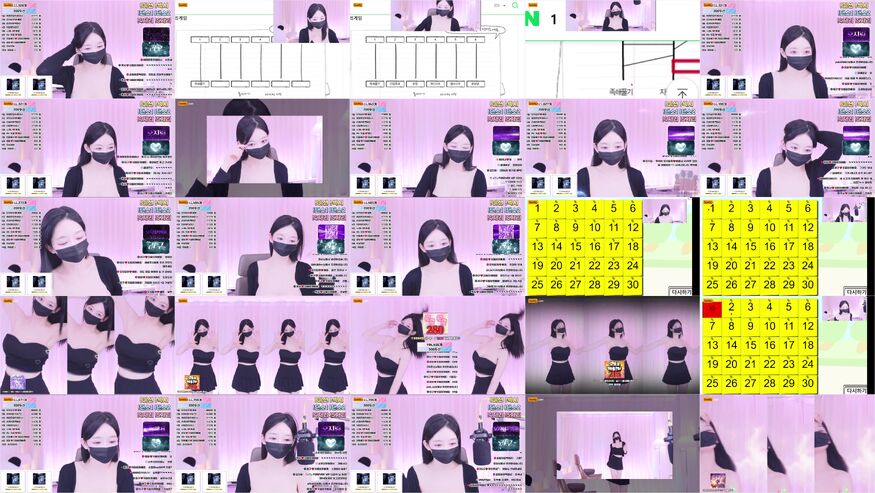This screenshot has width=875, height=493.
Task: Choose number 12 in the grid with red cell
Action: point(808,328)
